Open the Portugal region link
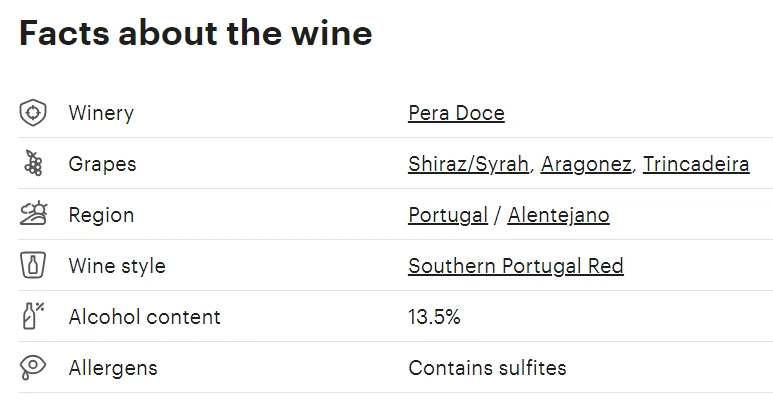Viewport: 773px width, 404px height. click(448, 215)
